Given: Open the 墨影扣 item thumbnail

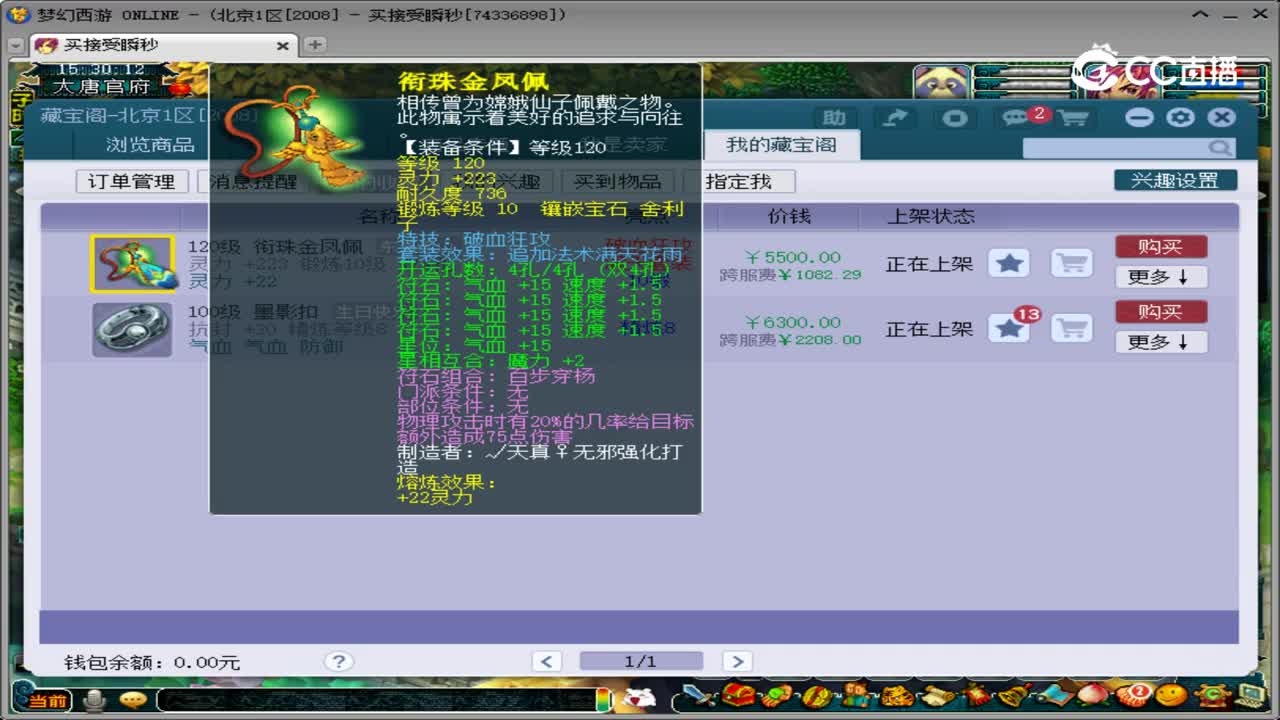Looking at the screenshot, I should [x=132, y=329].
